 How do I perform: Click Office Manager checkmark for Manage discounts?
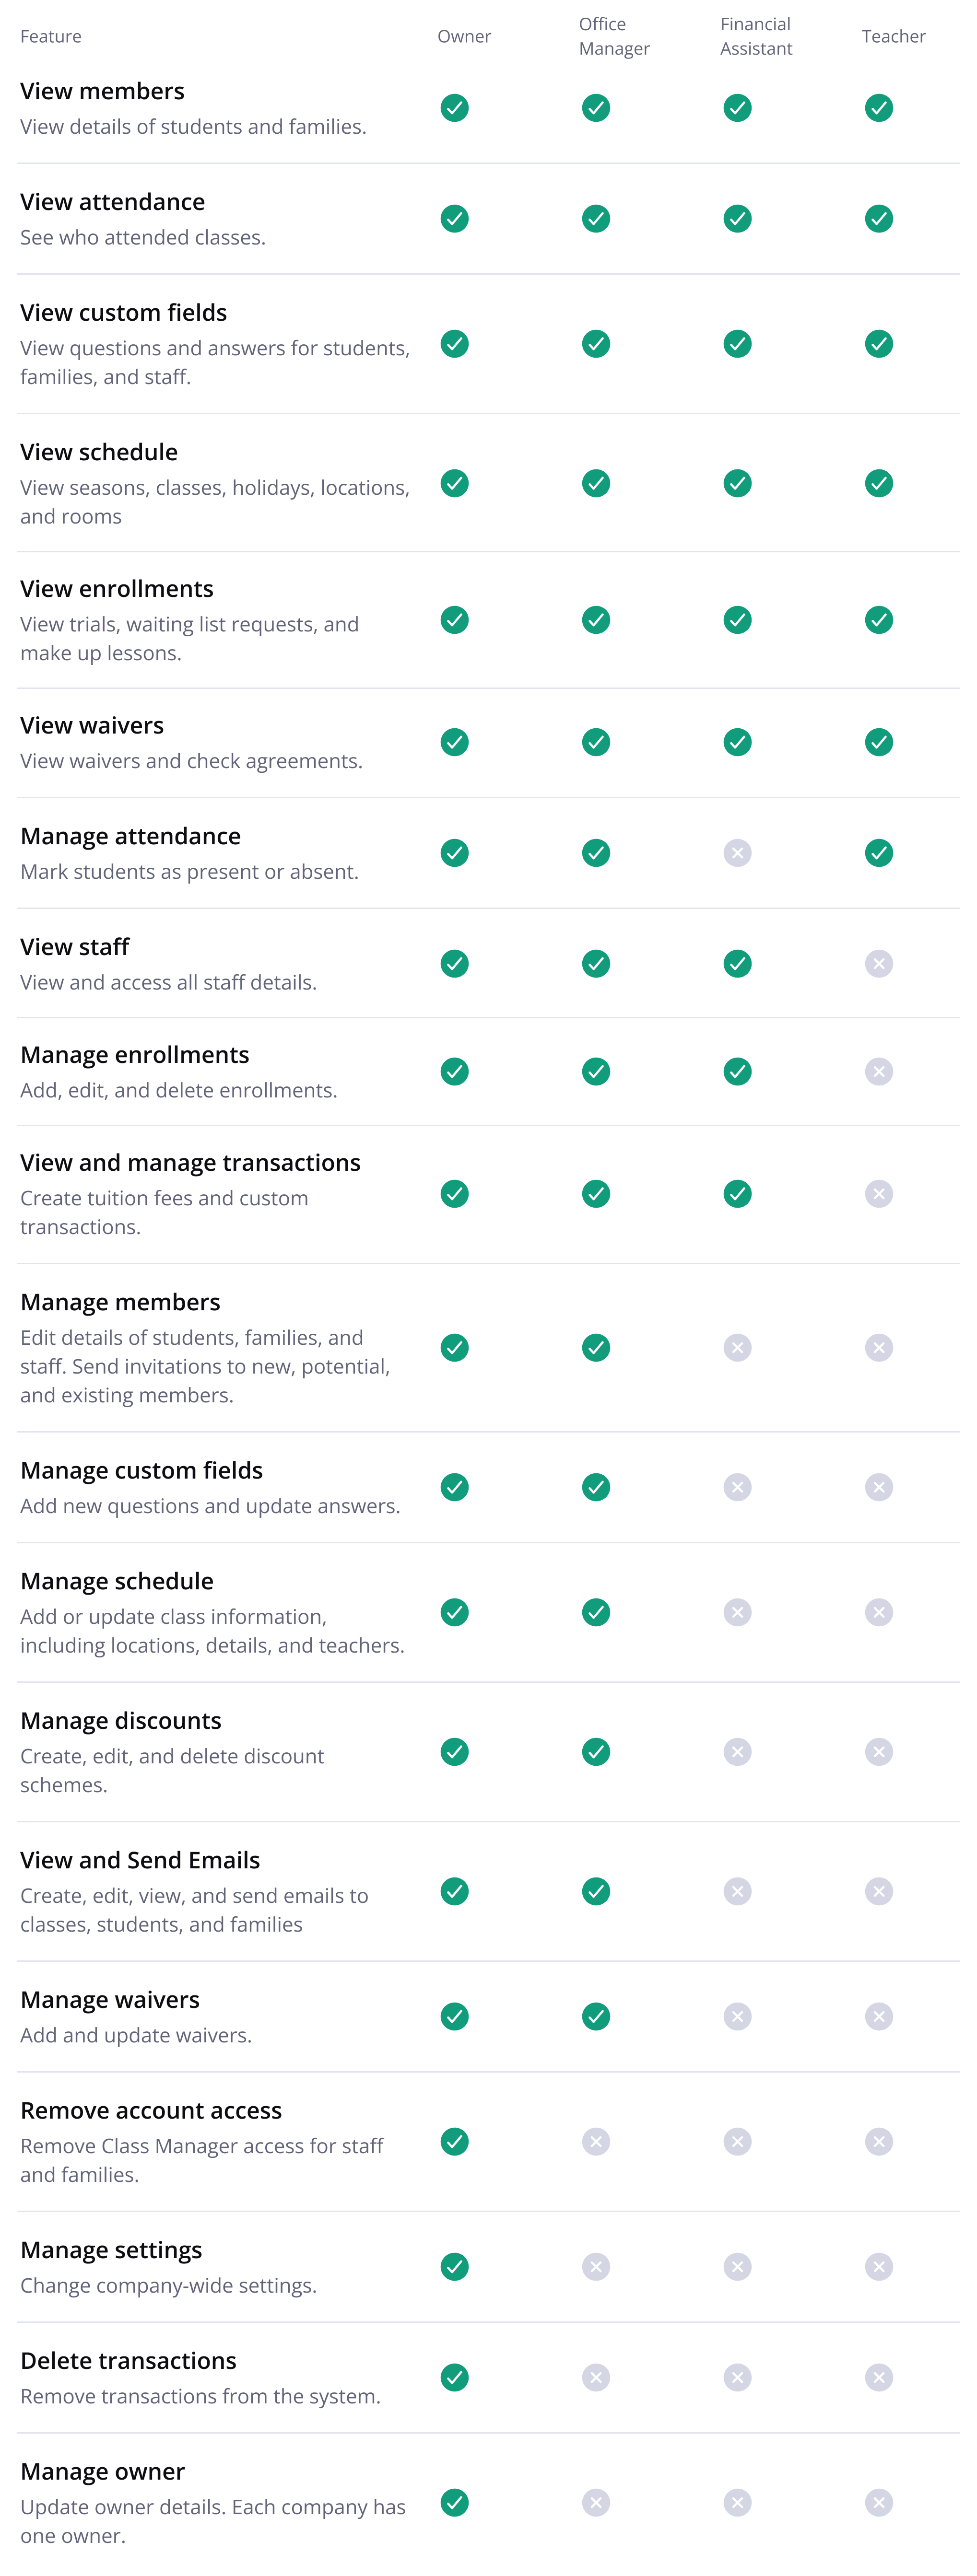[x=596, y=1752]
